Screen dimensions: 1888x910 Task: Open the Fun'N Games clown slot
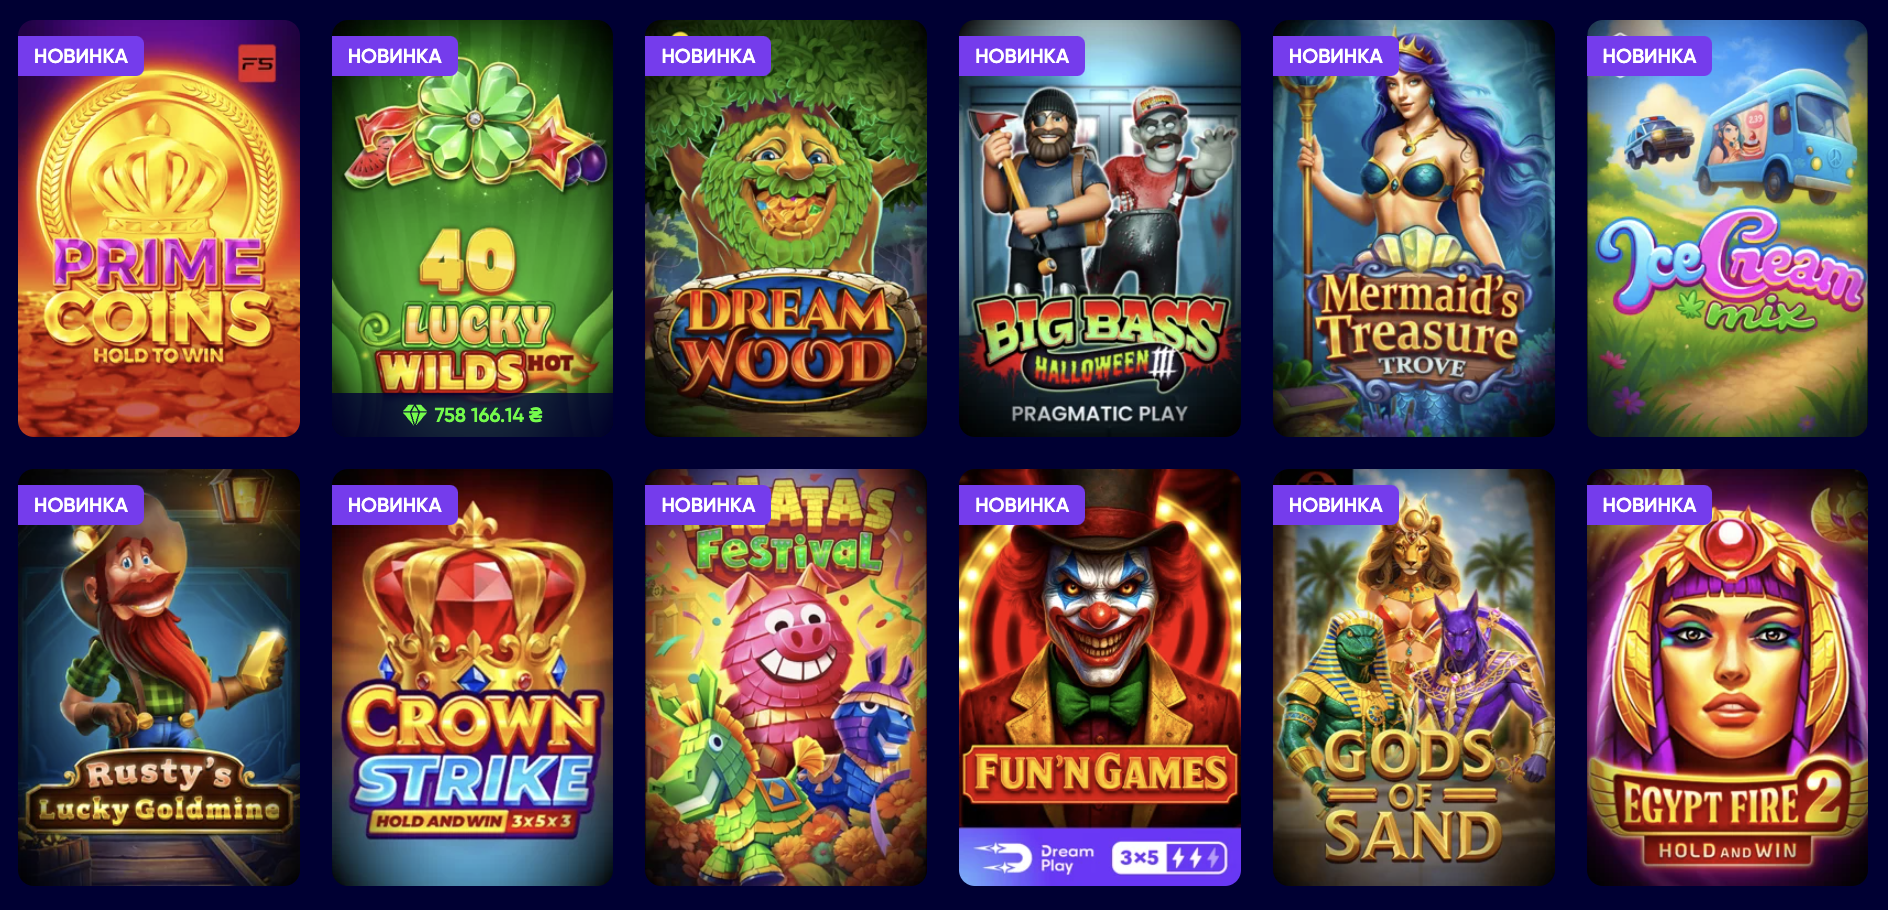point(1100,678)
